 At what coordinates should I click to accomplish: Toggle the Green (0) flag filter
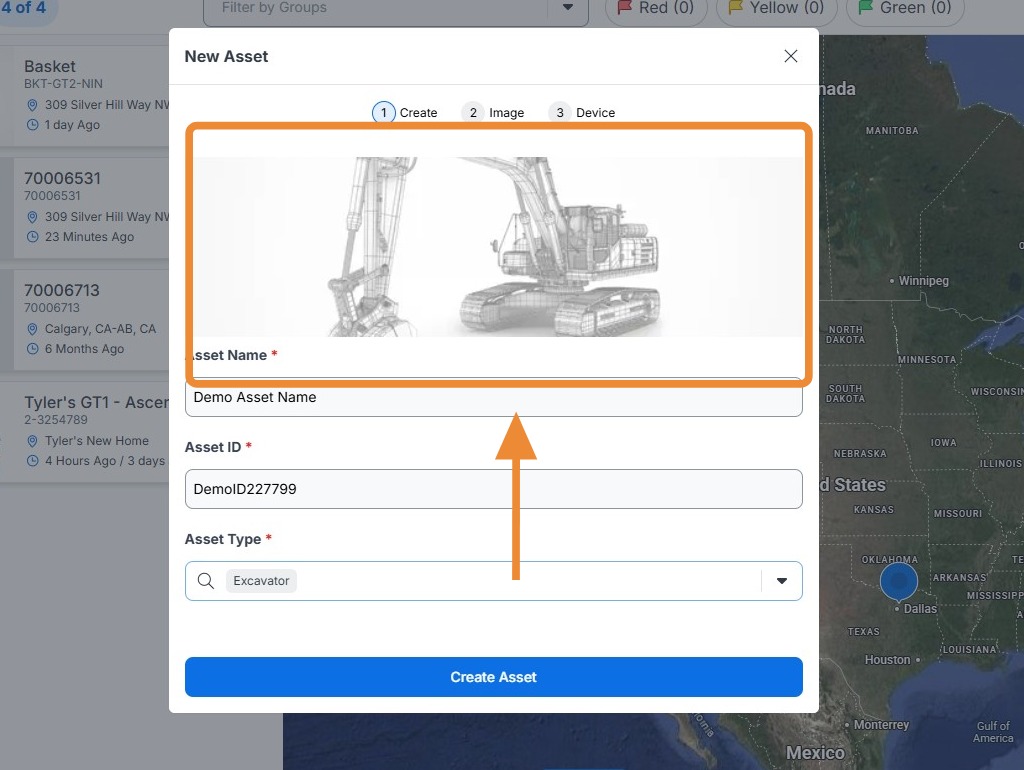(x=904, y=9)
